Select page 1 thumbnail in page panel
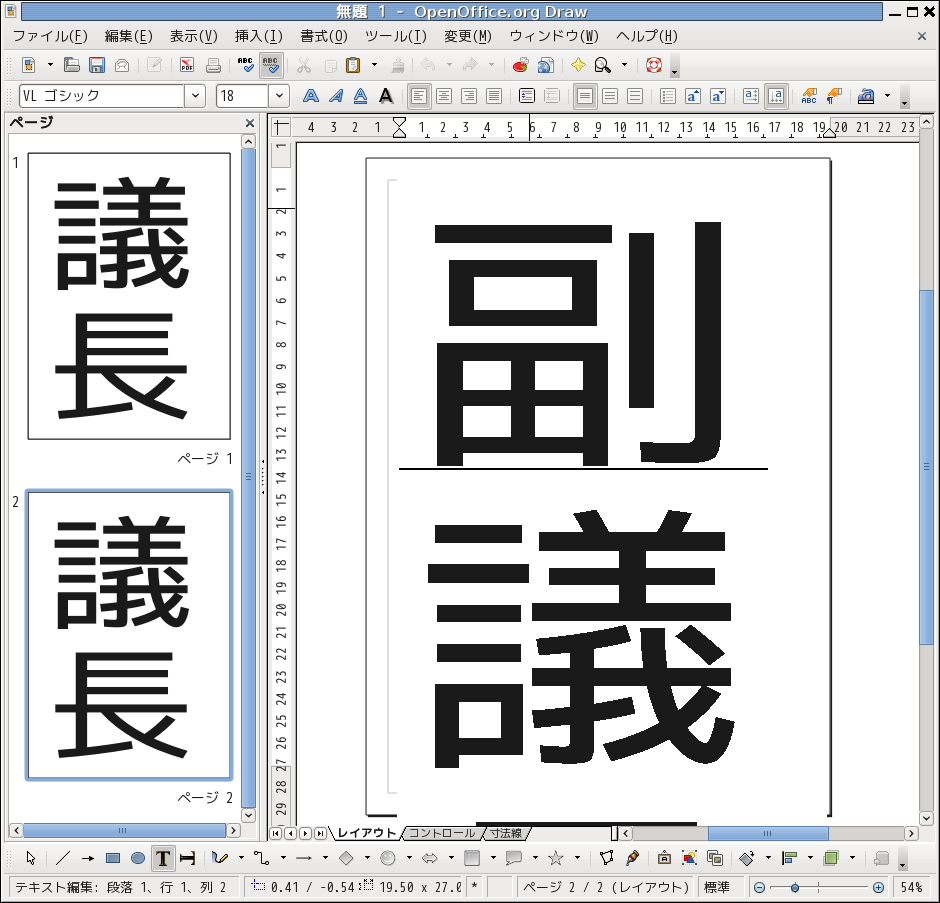This screenshot has height=903, width=940. [129, 296]
